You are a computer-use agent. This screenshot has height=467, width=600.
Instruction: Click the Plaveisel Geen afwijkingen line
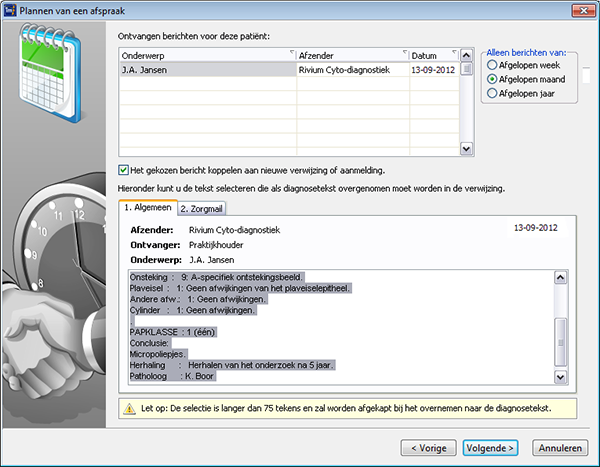point(240,288)
